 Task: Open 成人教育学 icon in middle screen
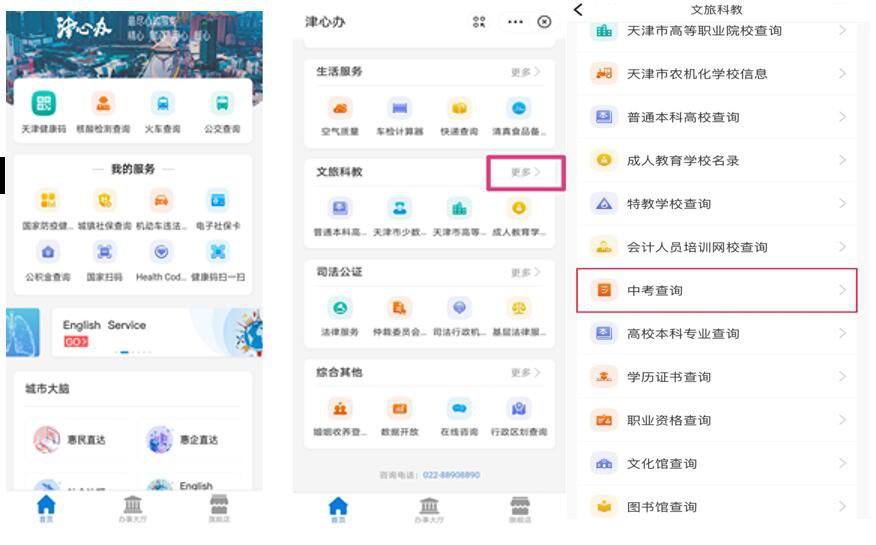coord(518,208)
